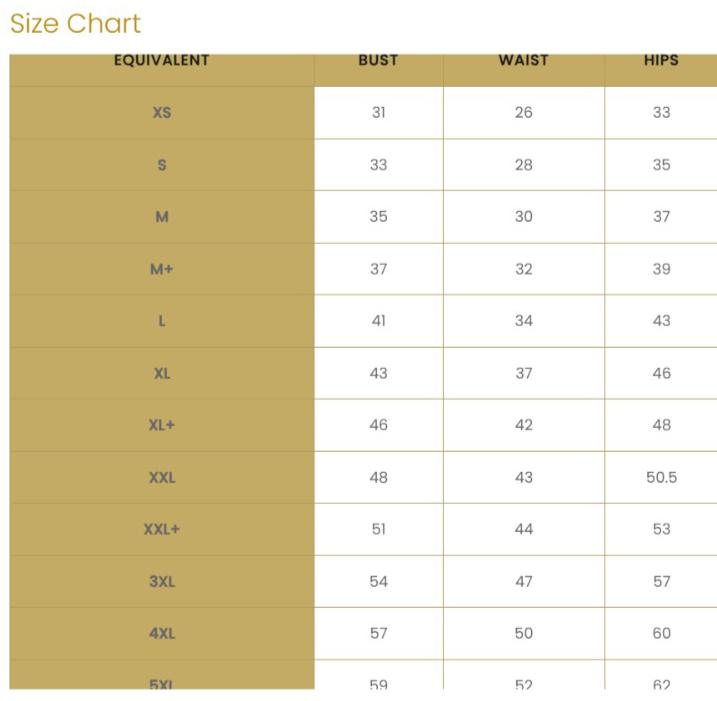Click the XXL+ size row label

(162, 529)
